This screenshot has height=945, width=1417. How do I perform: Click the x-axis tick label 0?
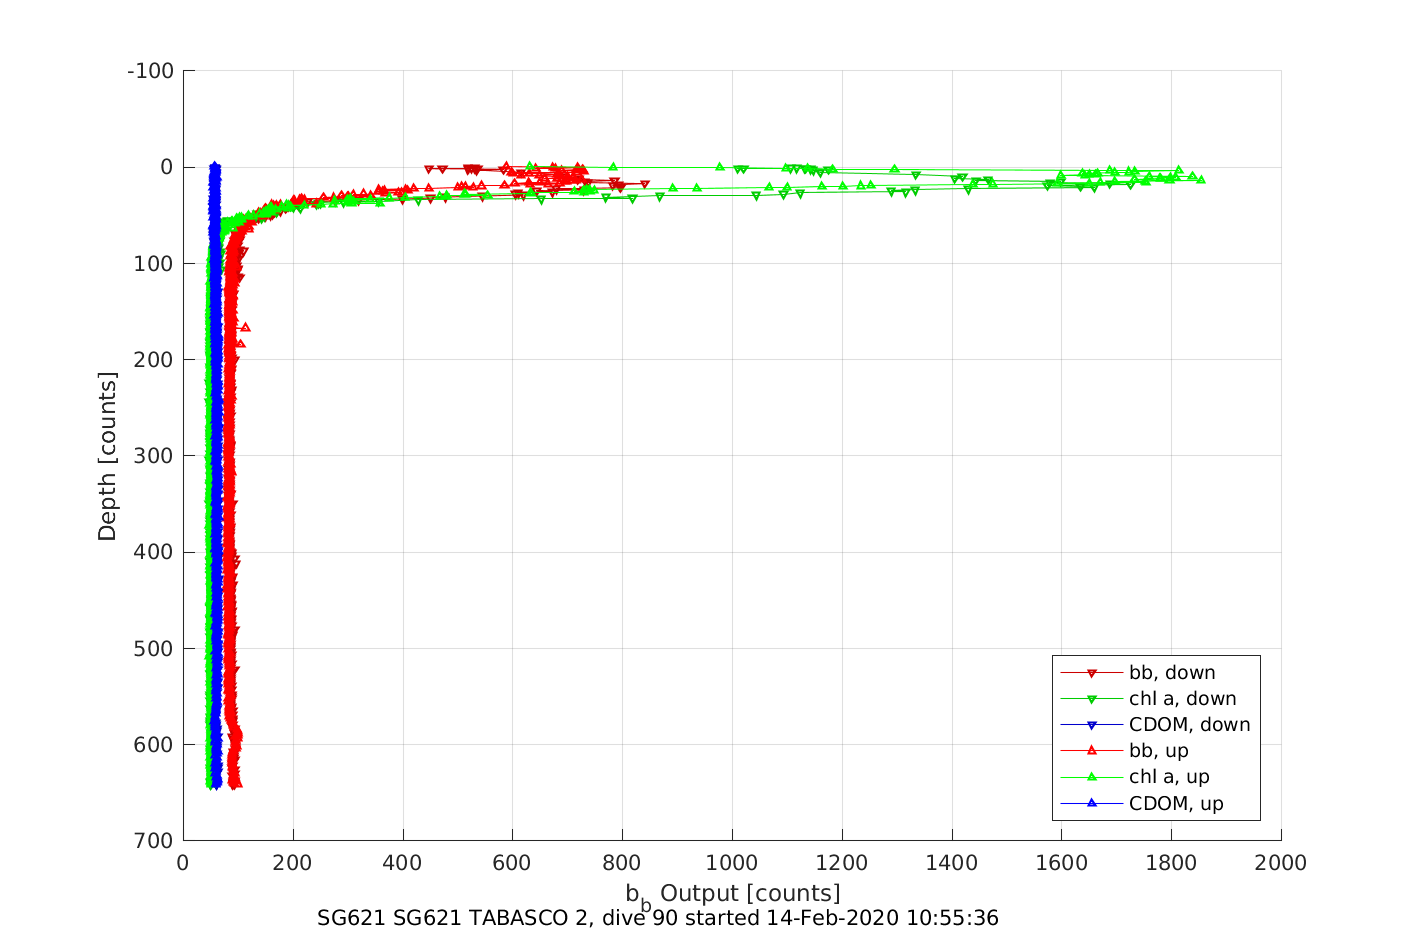point(183,863)
